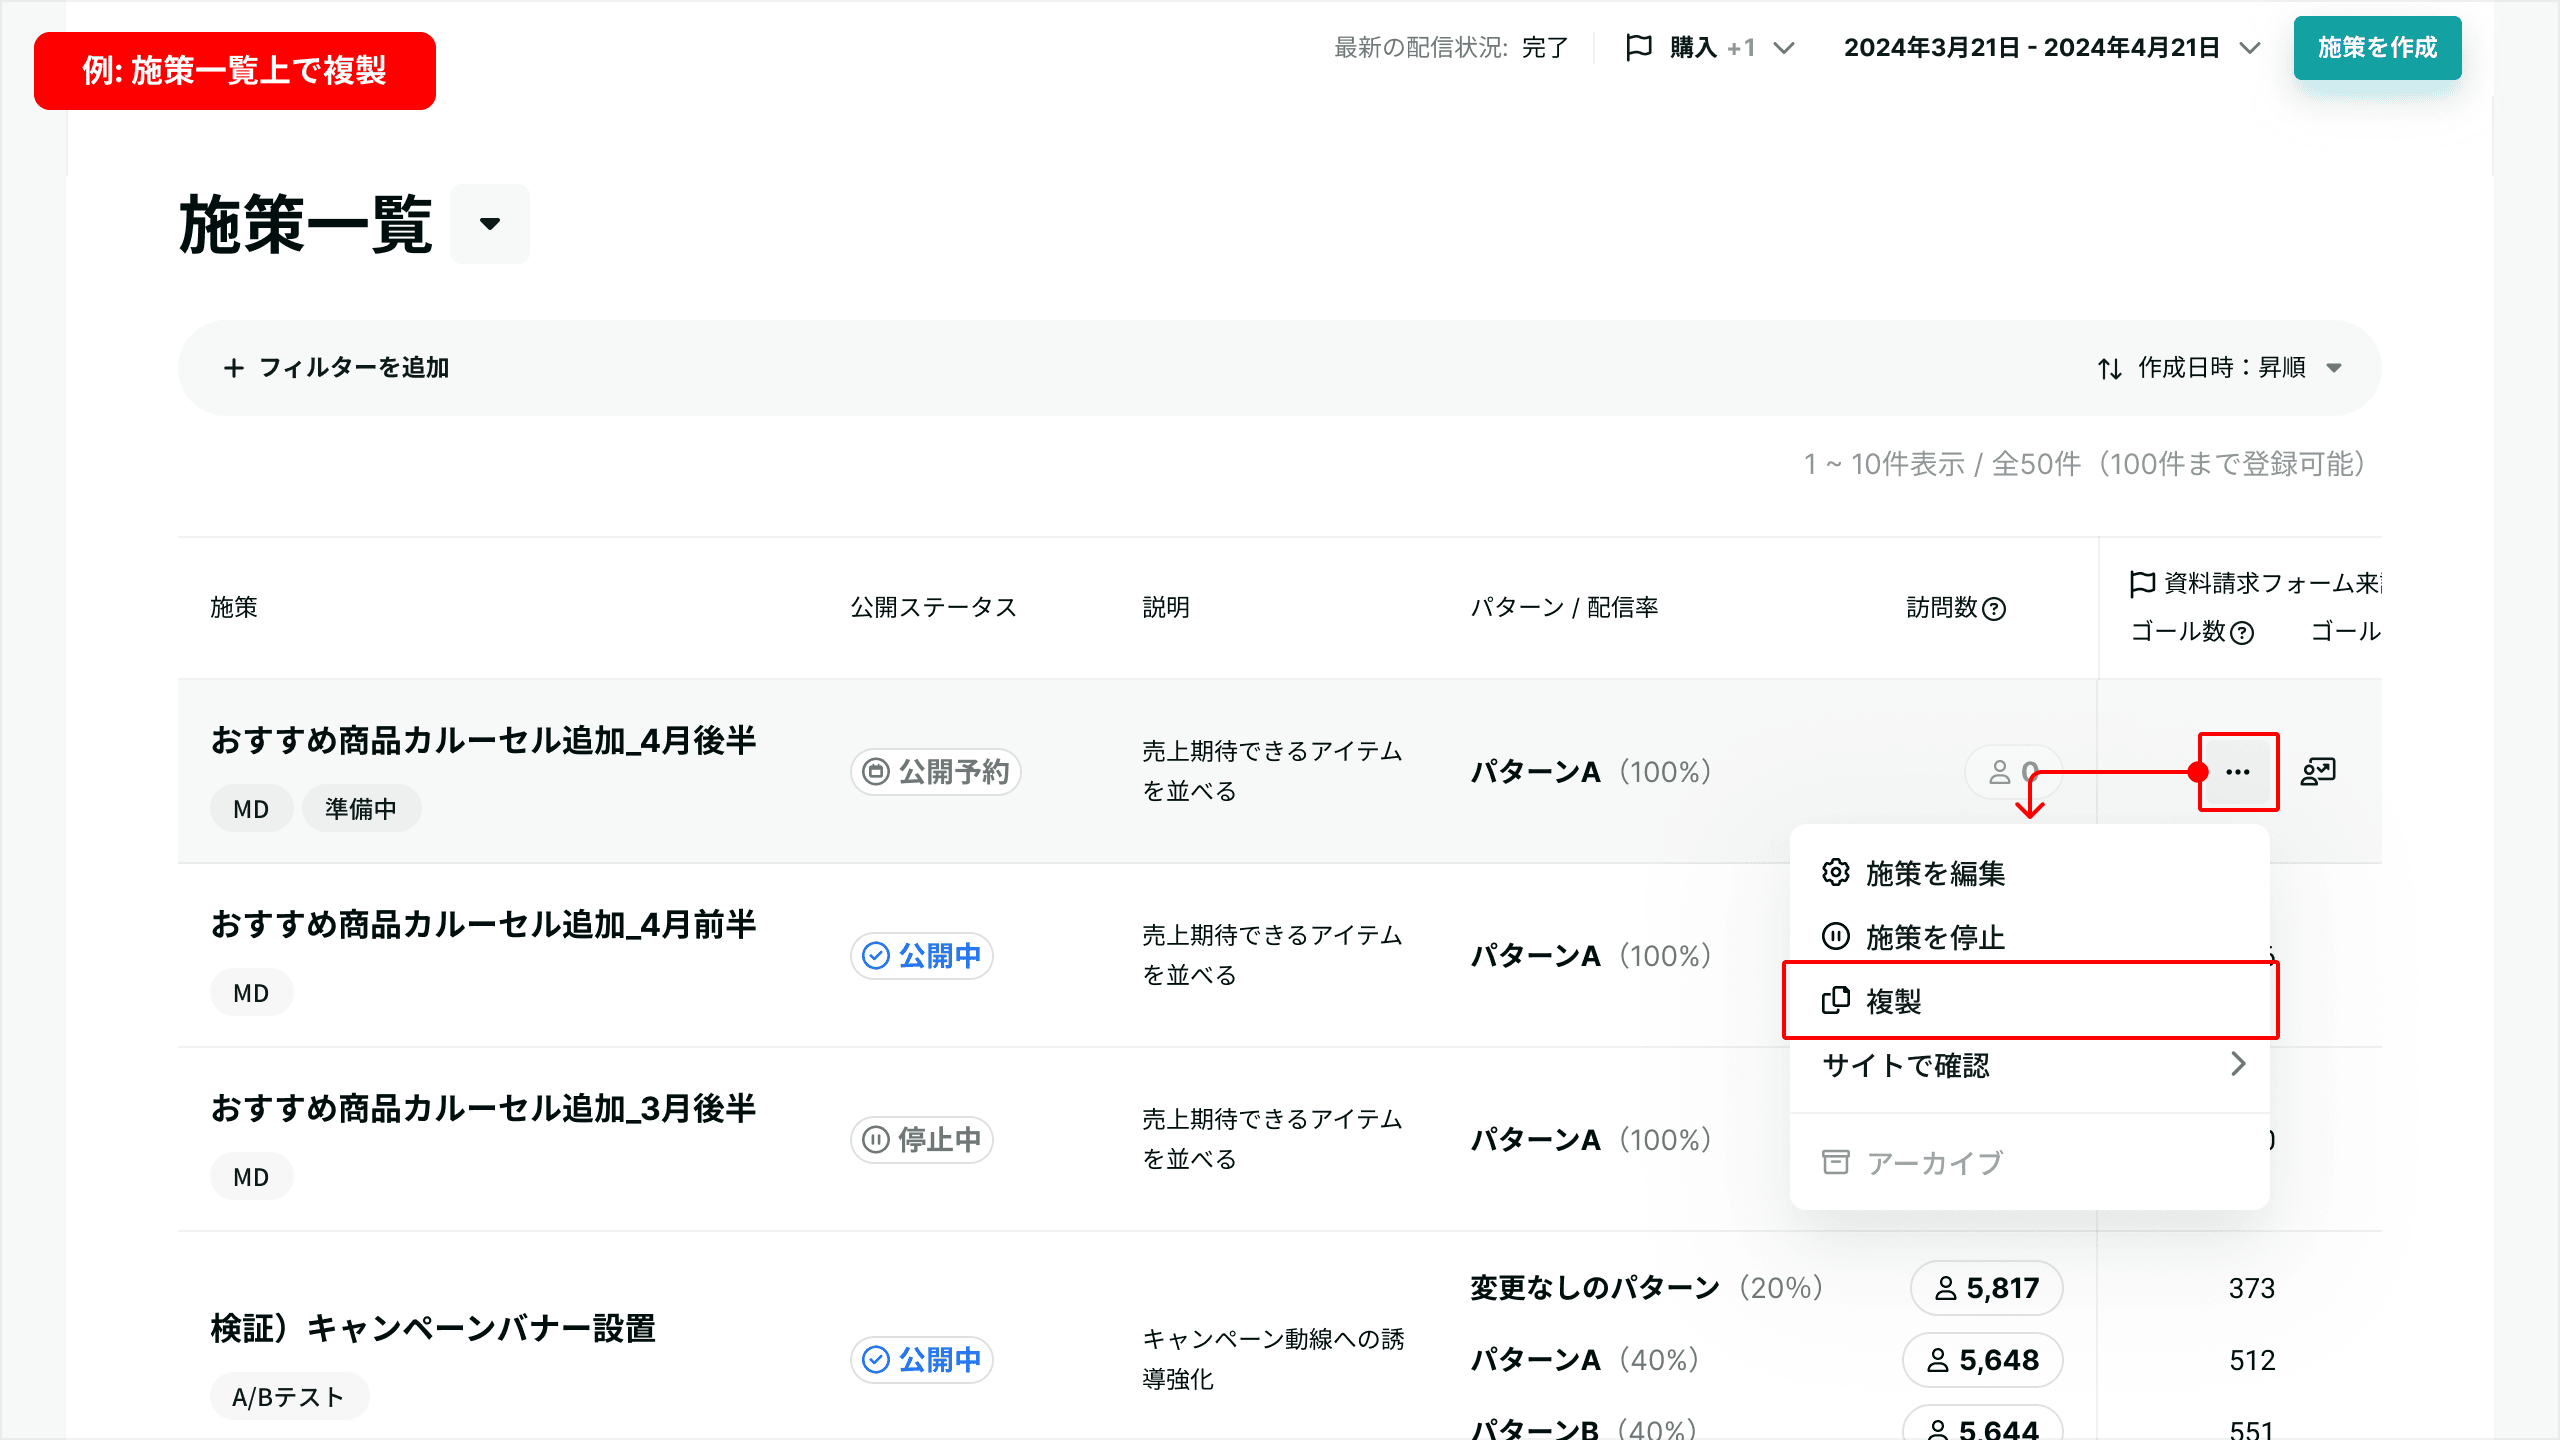Click the 5,817 visitors count pill
2560x1440 pixels.
tap(1986, 1288)
